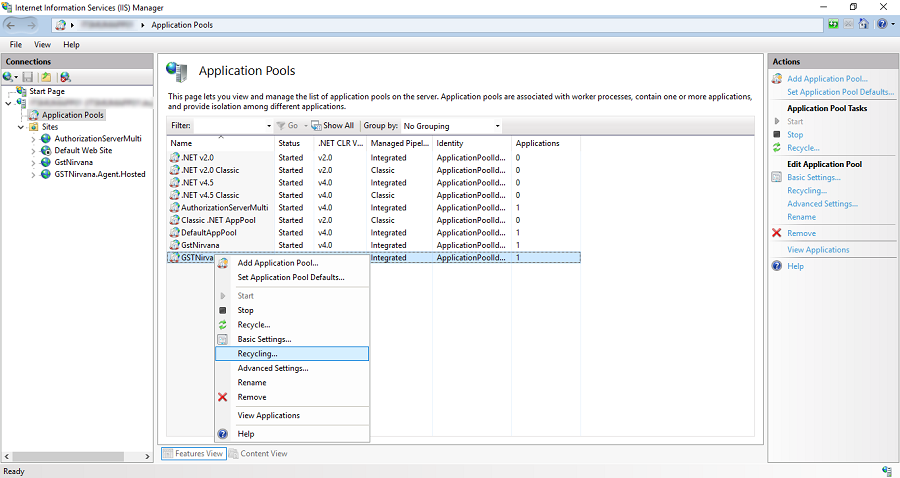Select the Classic .NET AppPool row
Screen dimensions: 900x478
374,220
